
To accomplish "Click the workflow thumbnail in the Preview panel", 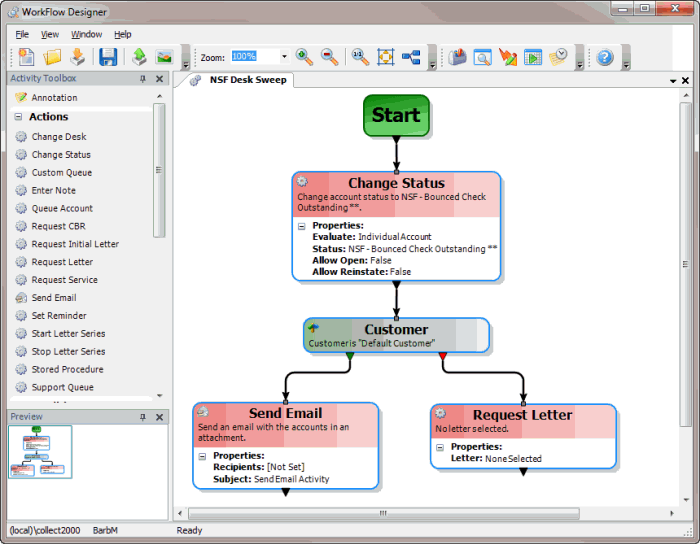I will pos(40,451).
